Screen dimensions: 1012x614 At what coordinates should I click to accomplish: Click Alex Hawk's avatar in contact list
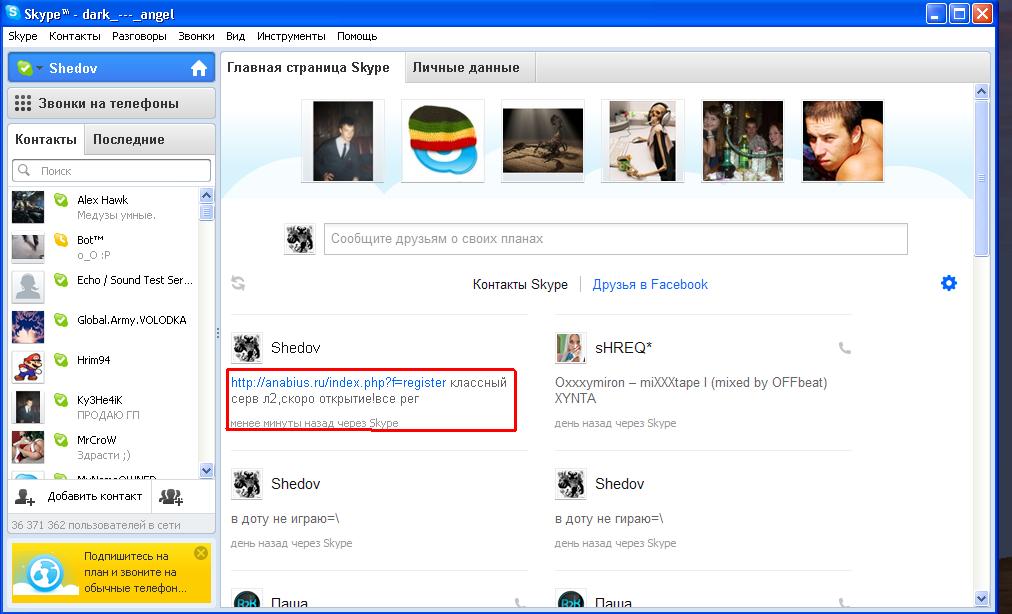click(28, 207)
